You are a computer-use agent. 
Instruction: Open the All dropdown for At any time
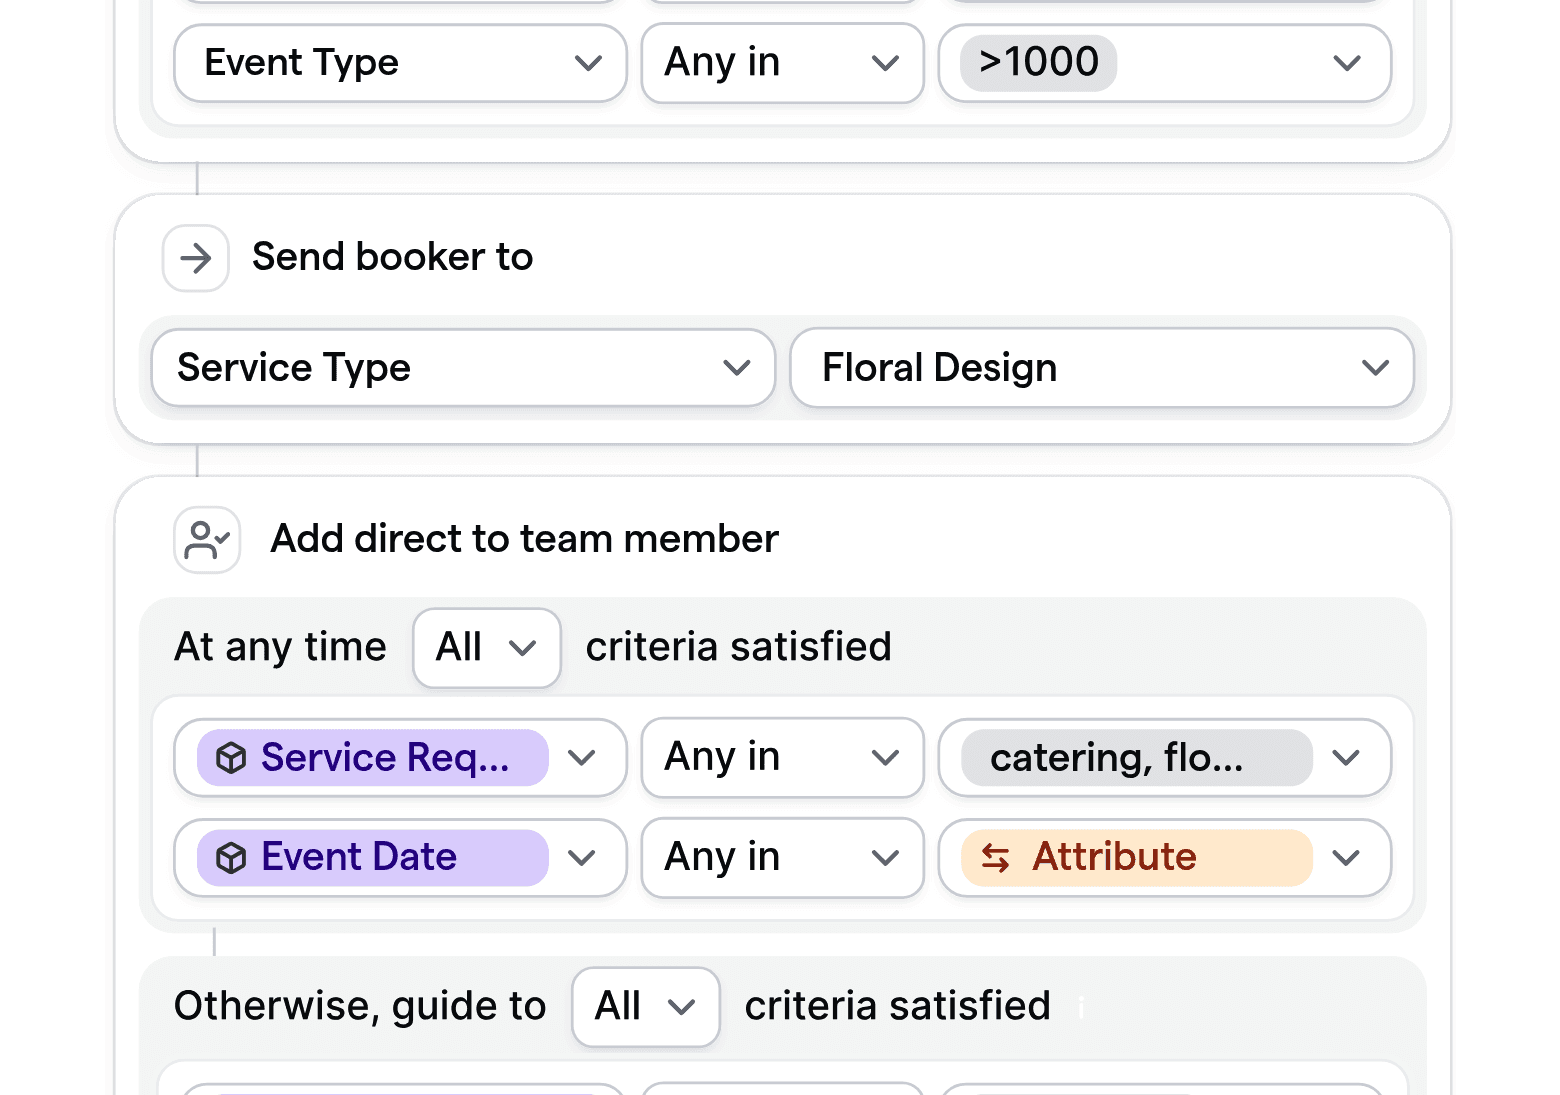click(x=486, y=647)
